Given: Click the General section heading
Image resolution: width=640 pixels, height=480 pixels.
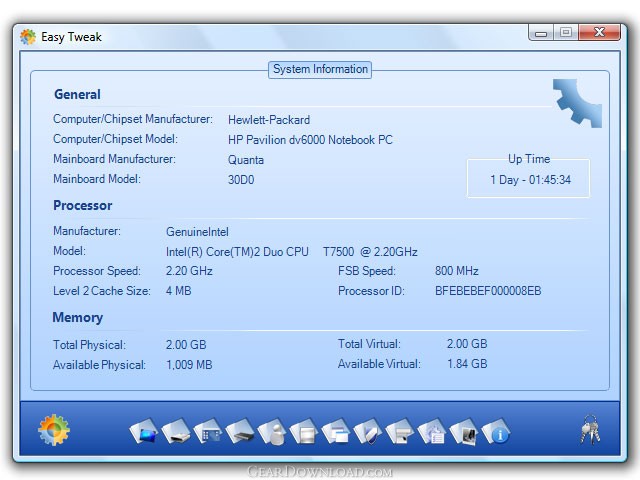Looking at the screenshot, I should pyautogui.click(x=77, y=95).
